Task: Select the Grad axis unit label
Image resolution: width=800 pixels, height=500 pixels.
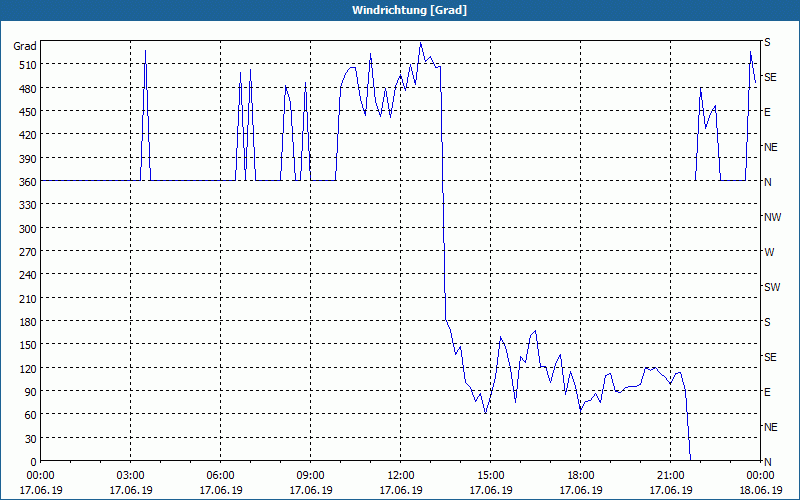Action: (25, 46)
